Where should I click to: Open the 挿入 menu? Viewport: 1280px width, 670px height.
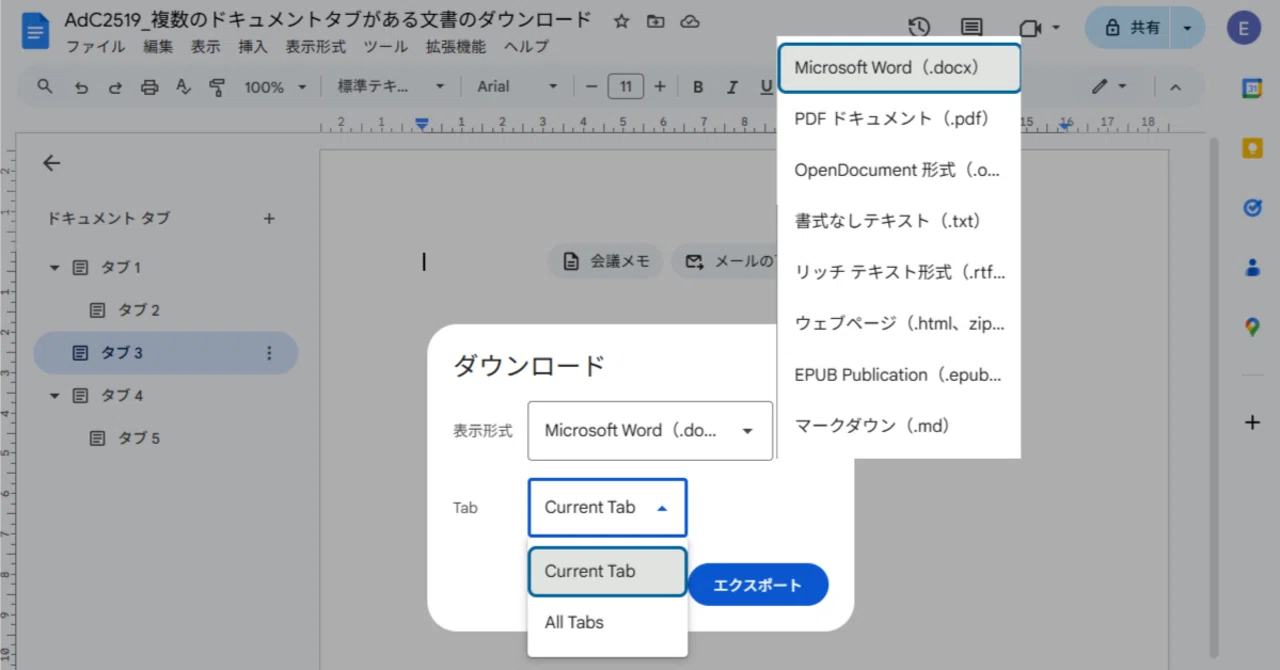253,47
